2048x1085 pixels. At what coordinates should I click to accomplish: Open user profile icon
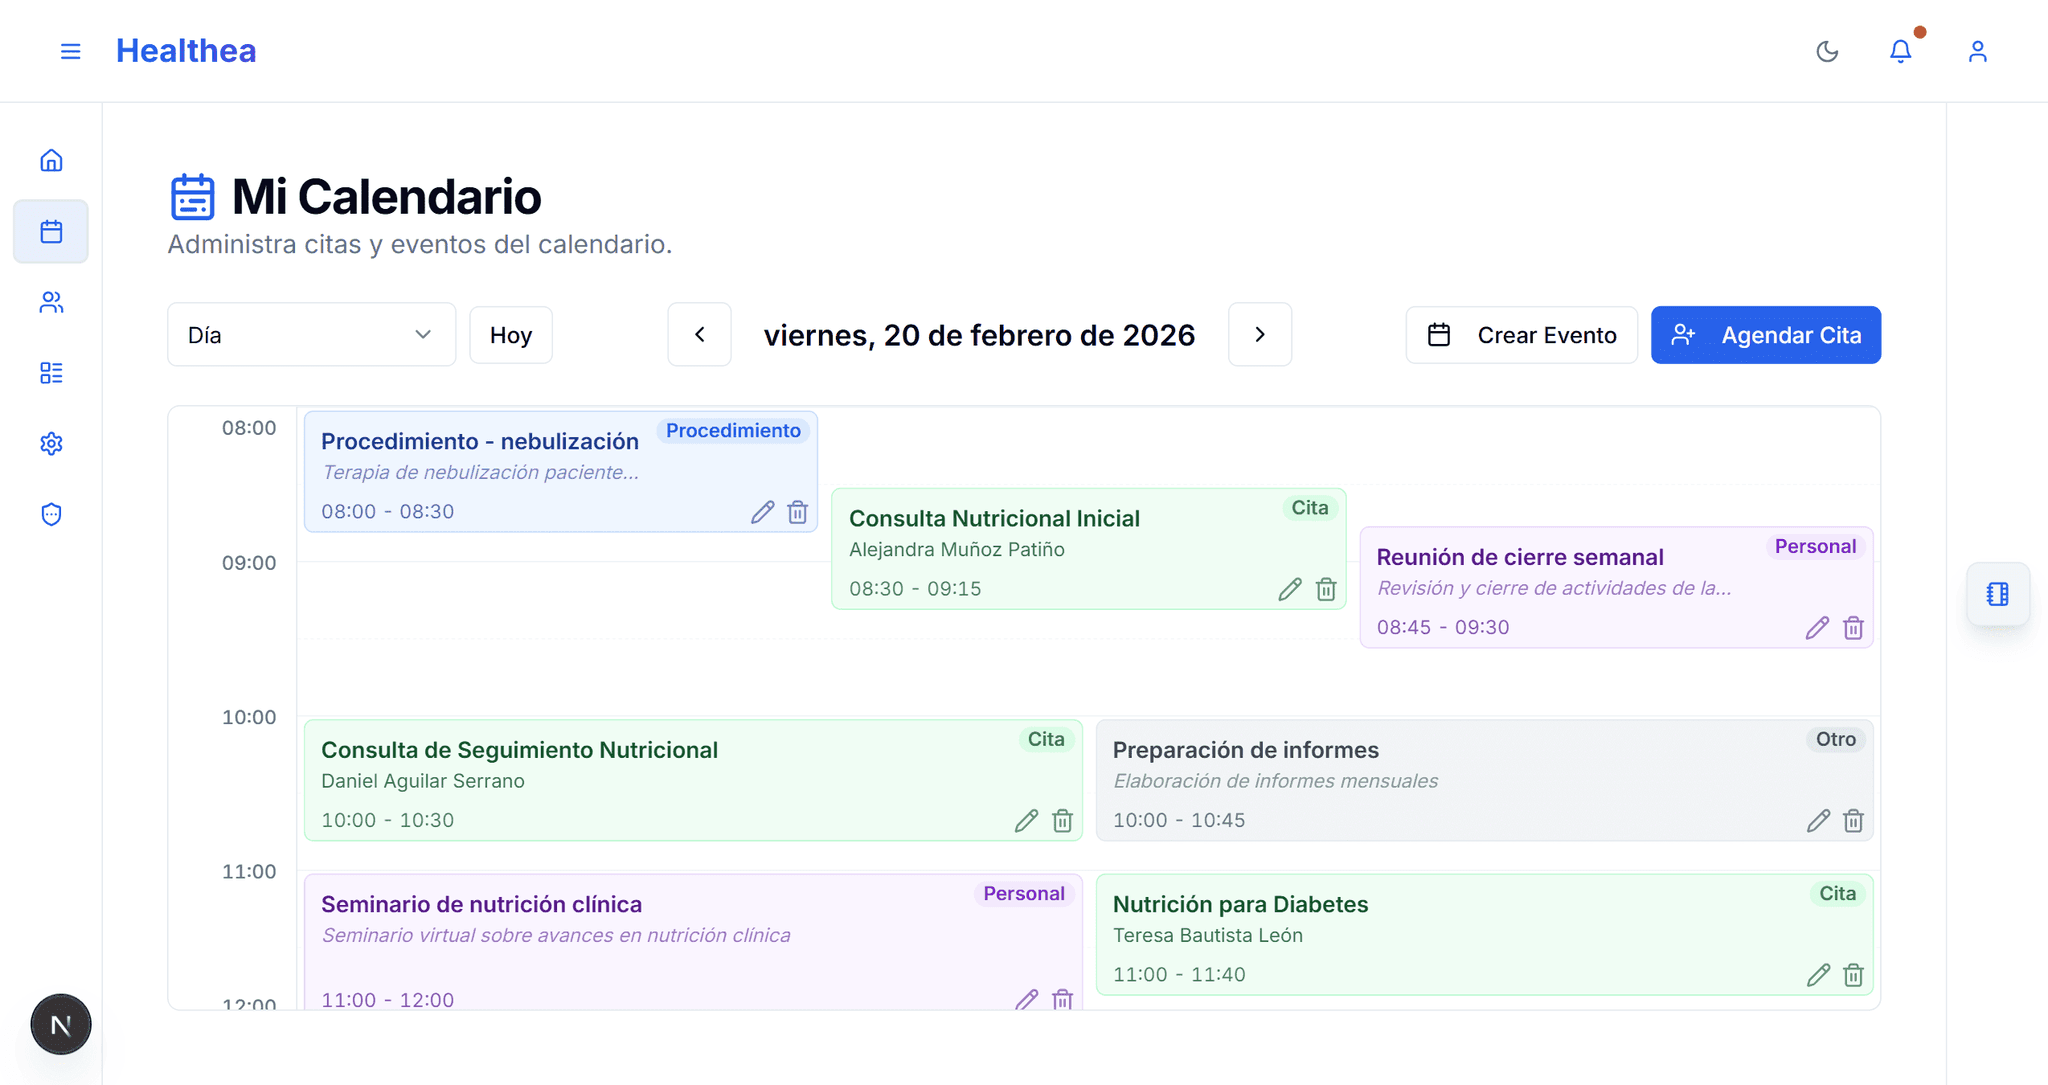tap(1977, 51)
